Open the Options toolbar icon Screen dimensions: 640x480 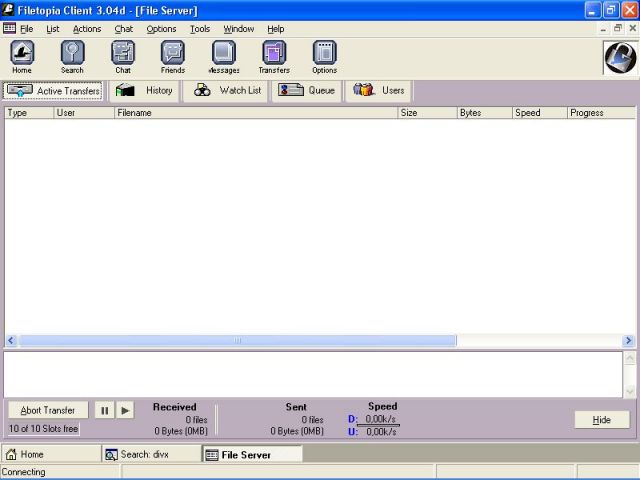pos(324,57)
